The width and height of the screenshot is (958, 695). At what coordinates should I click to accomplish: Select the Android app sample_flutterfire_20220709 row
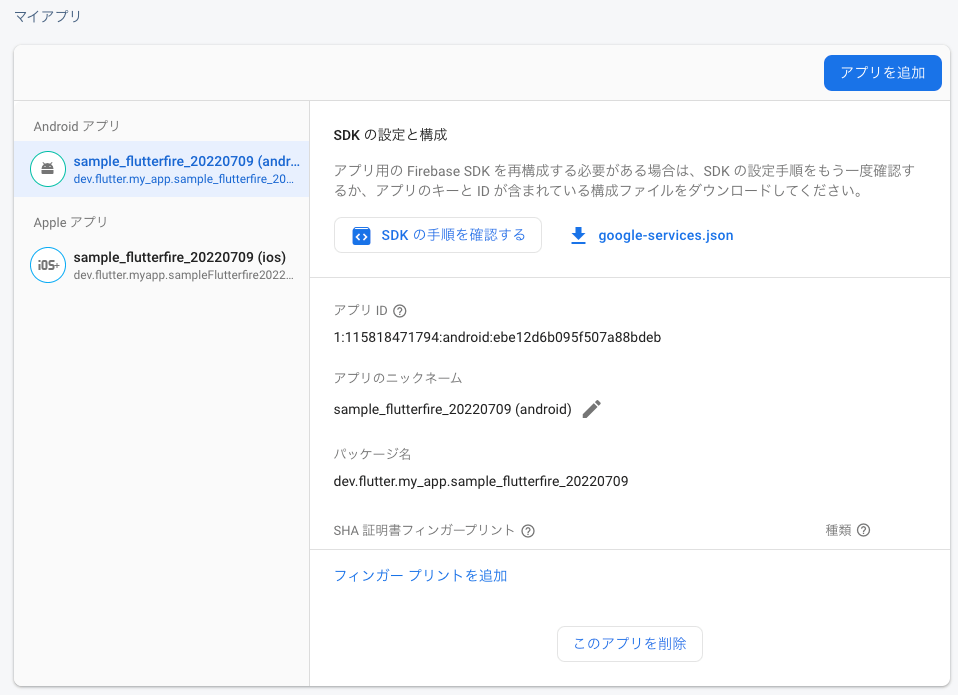pyautogui.click(x=161, y=169)
